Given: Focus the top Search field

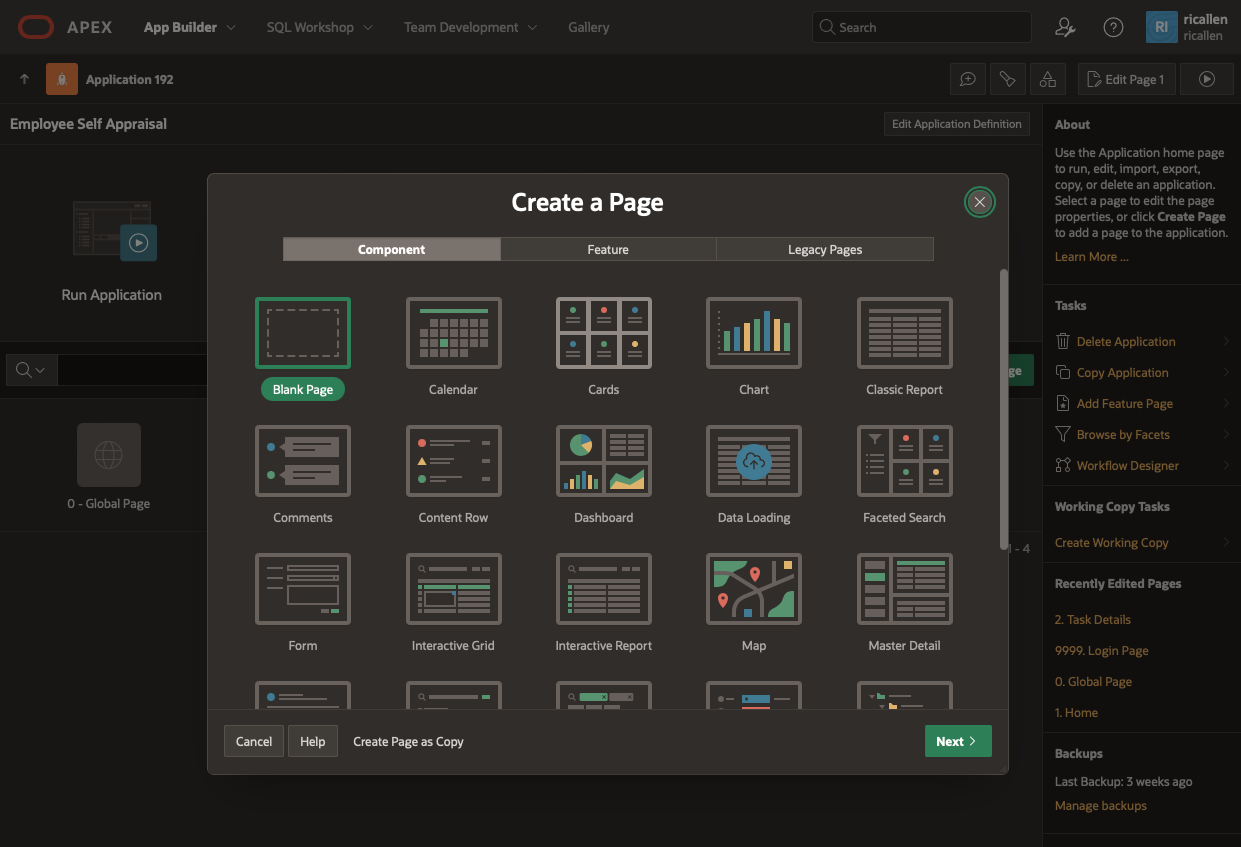Looking at the screenshot, I should pyautogui.click(x=922, y=27).
